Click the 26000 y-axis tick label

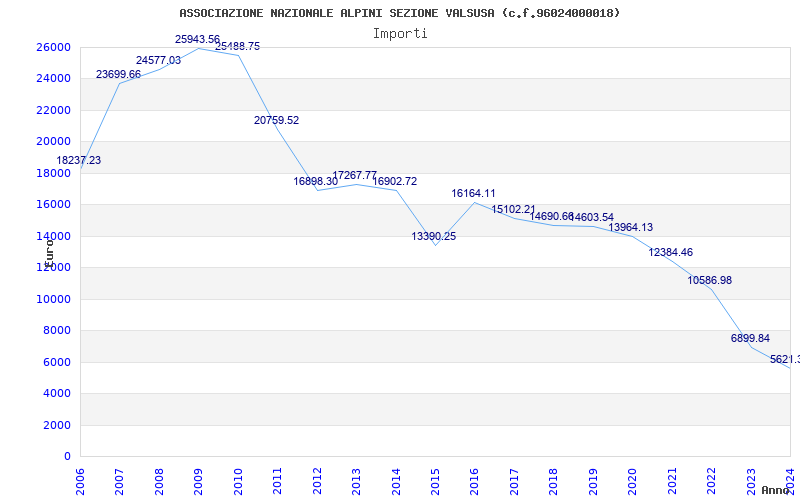tap(53, 47)
